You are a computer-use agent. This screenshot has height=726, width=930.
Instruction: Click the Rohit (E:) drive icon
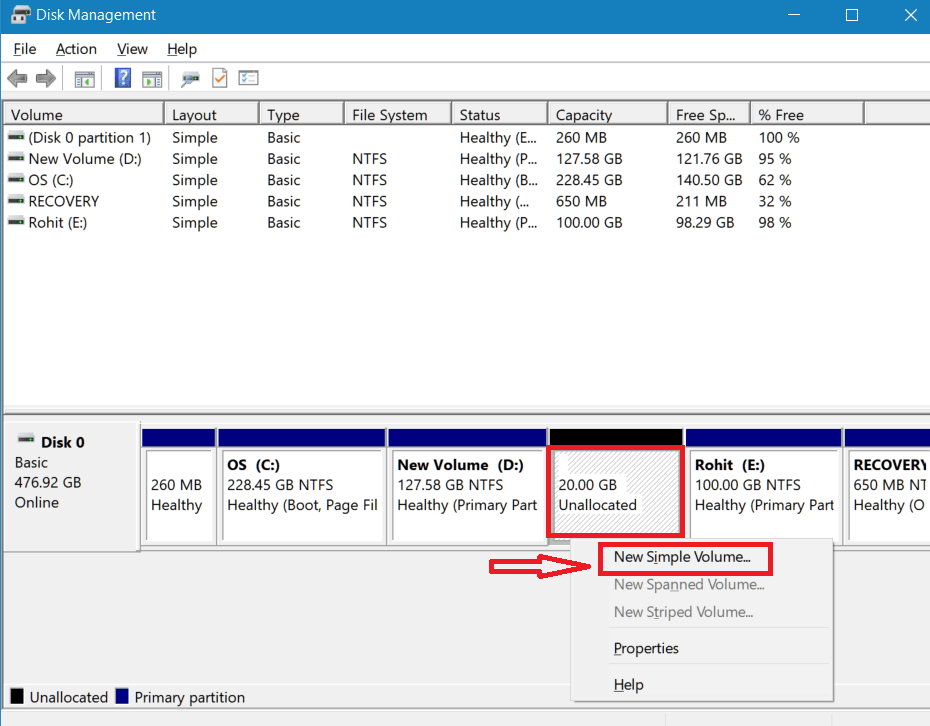(14, 222)
